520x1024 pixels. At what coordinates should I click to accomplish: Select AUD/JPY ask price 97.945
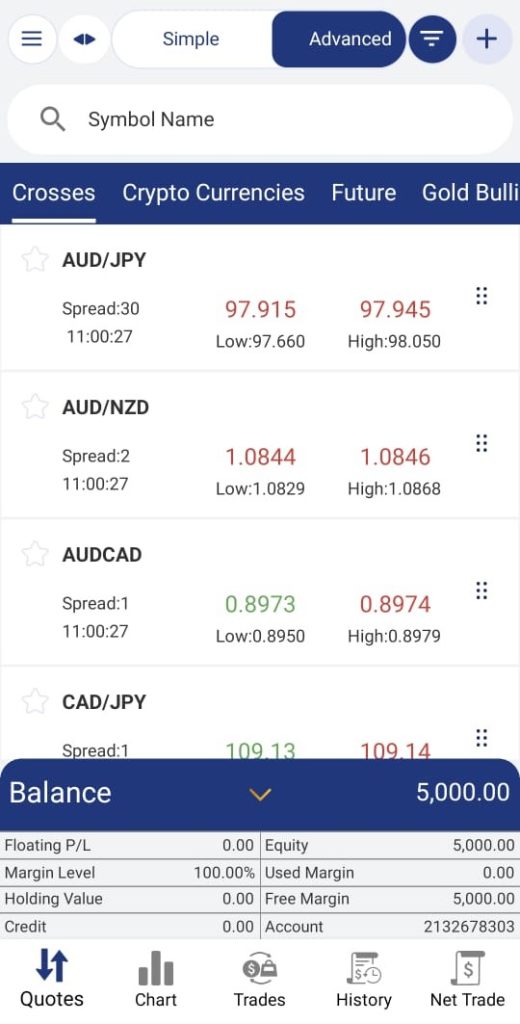[395, 309]
